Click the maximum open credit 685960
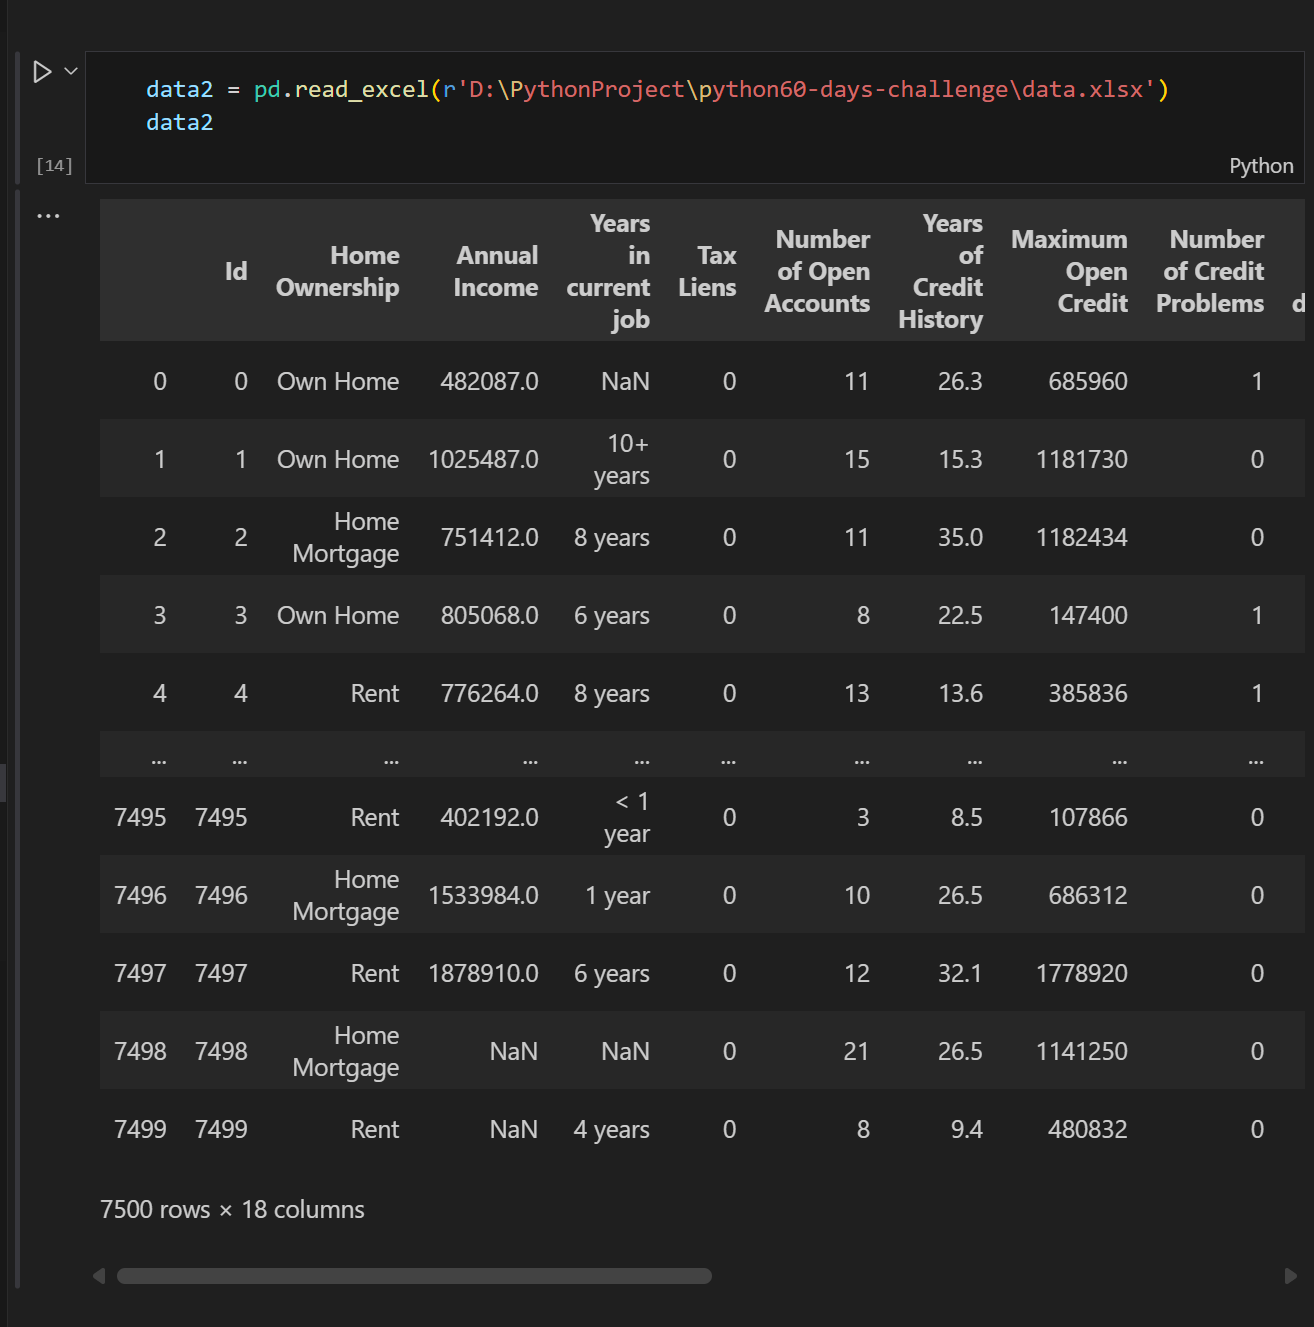 coord(1088,382)
